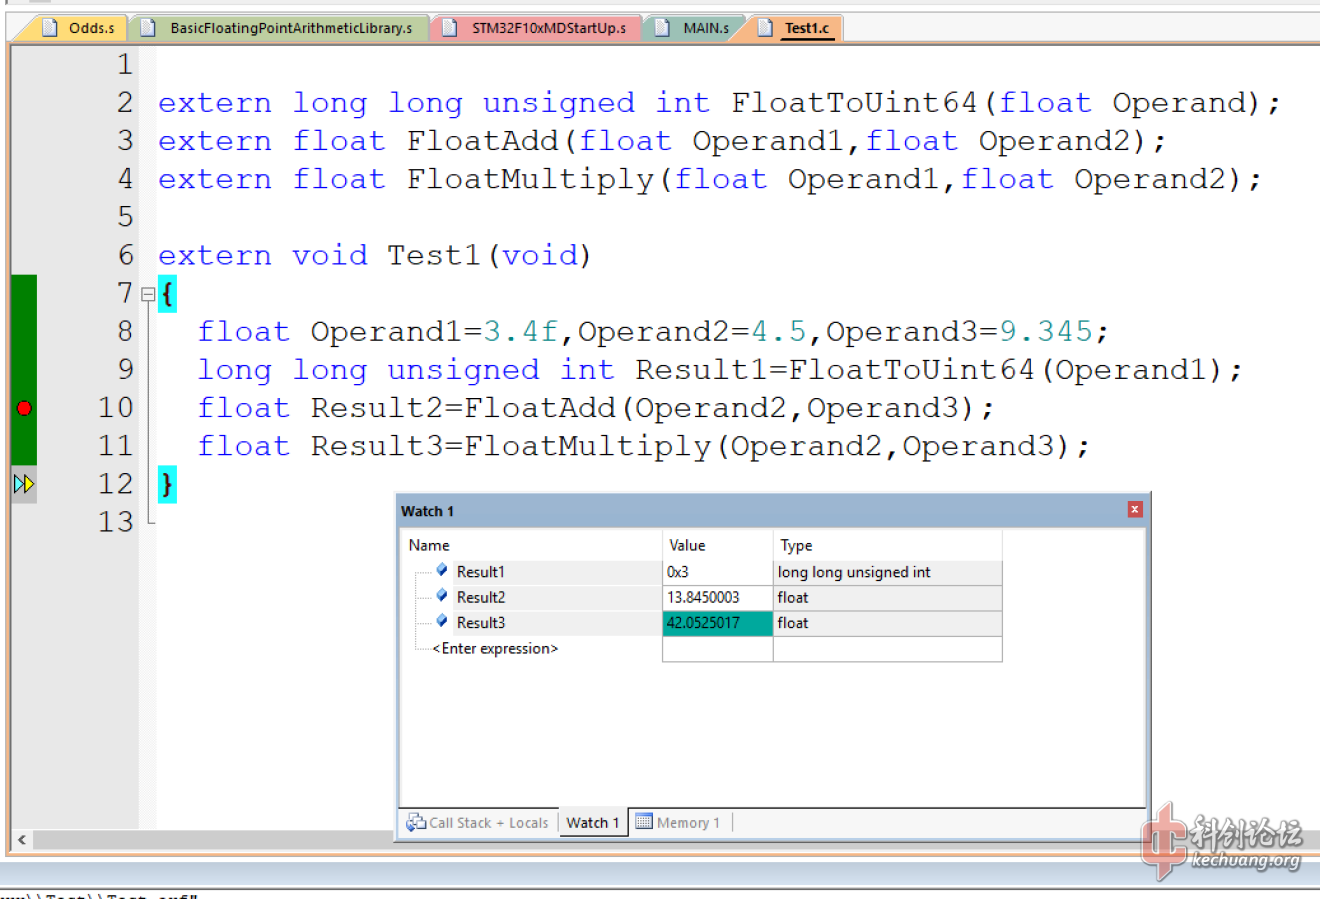Click the <Enter expression> field in Watch
This screenshot has height=899, width=1320.
point(495,649)
